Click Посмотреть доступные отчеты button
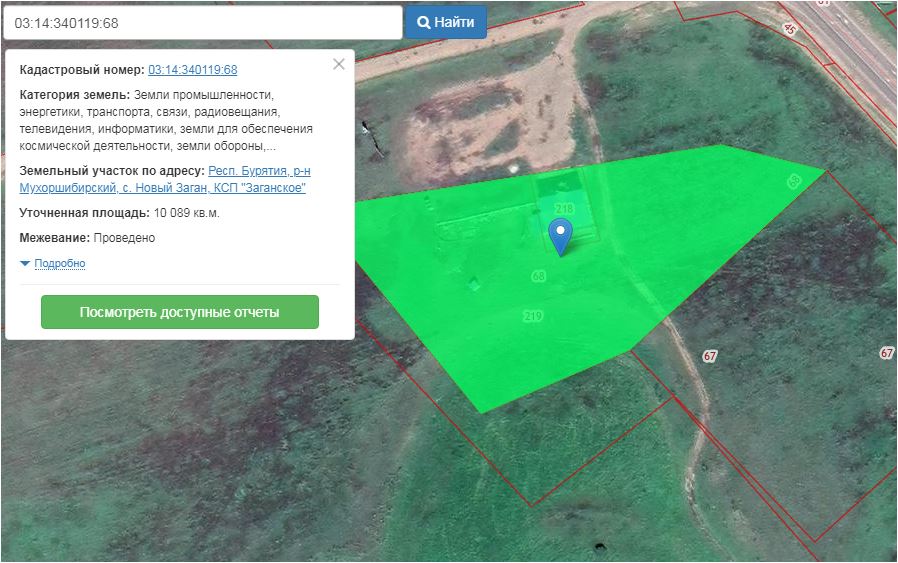The image size is (898, 563). coord(179,312)
